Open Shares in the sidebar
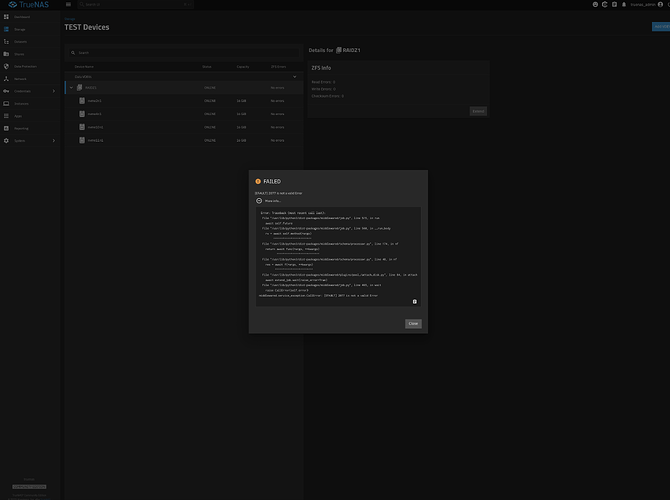The image size is (670, 500). 30,54
